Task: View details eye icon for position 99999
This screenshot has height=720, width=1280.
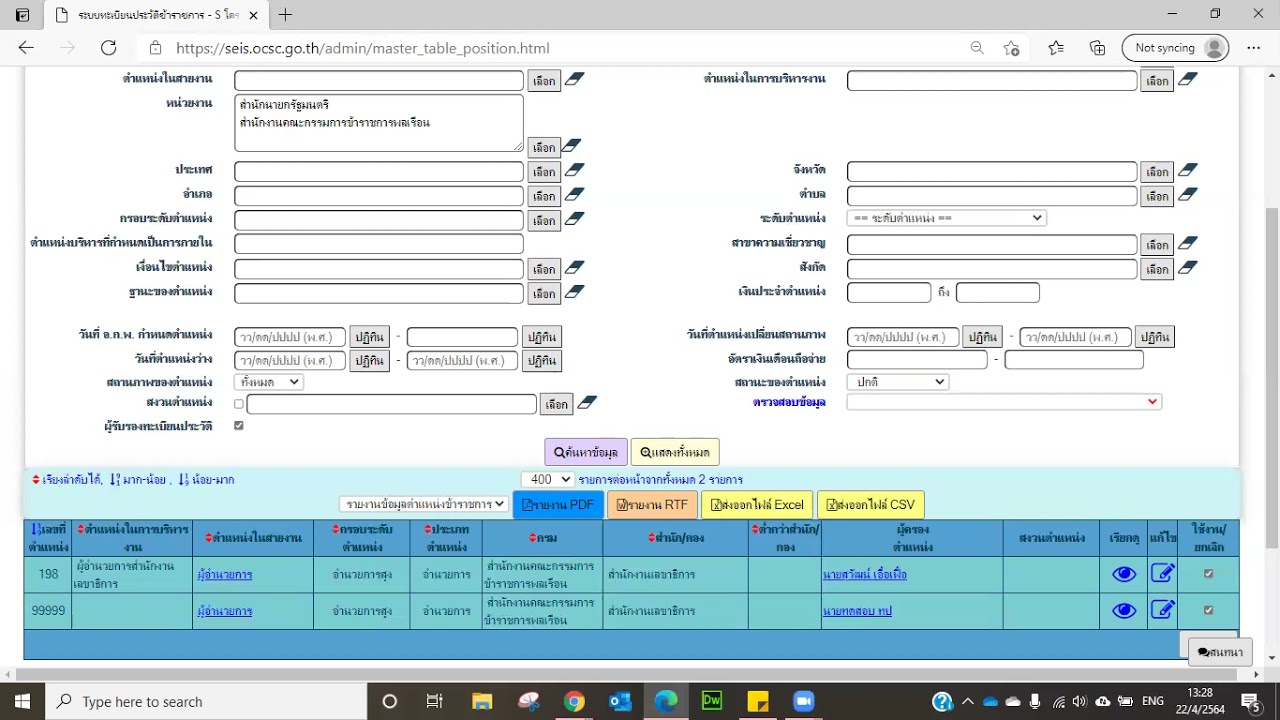Action: (x=1124, y=611)
